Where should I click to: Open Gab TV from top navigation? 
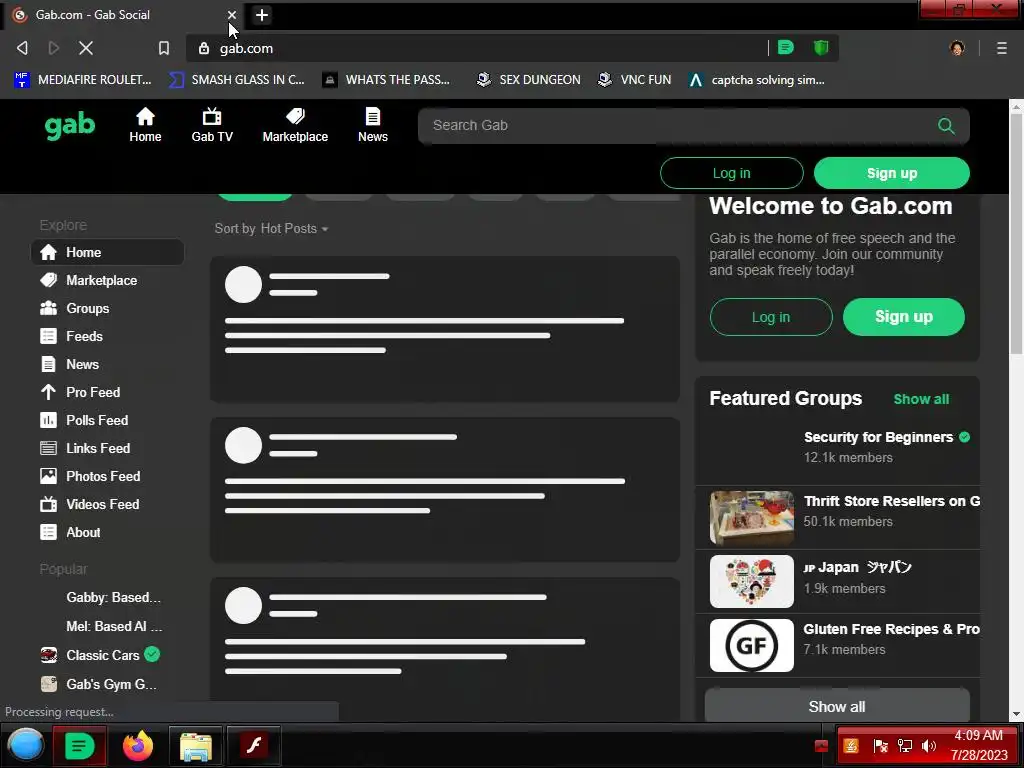212,125
